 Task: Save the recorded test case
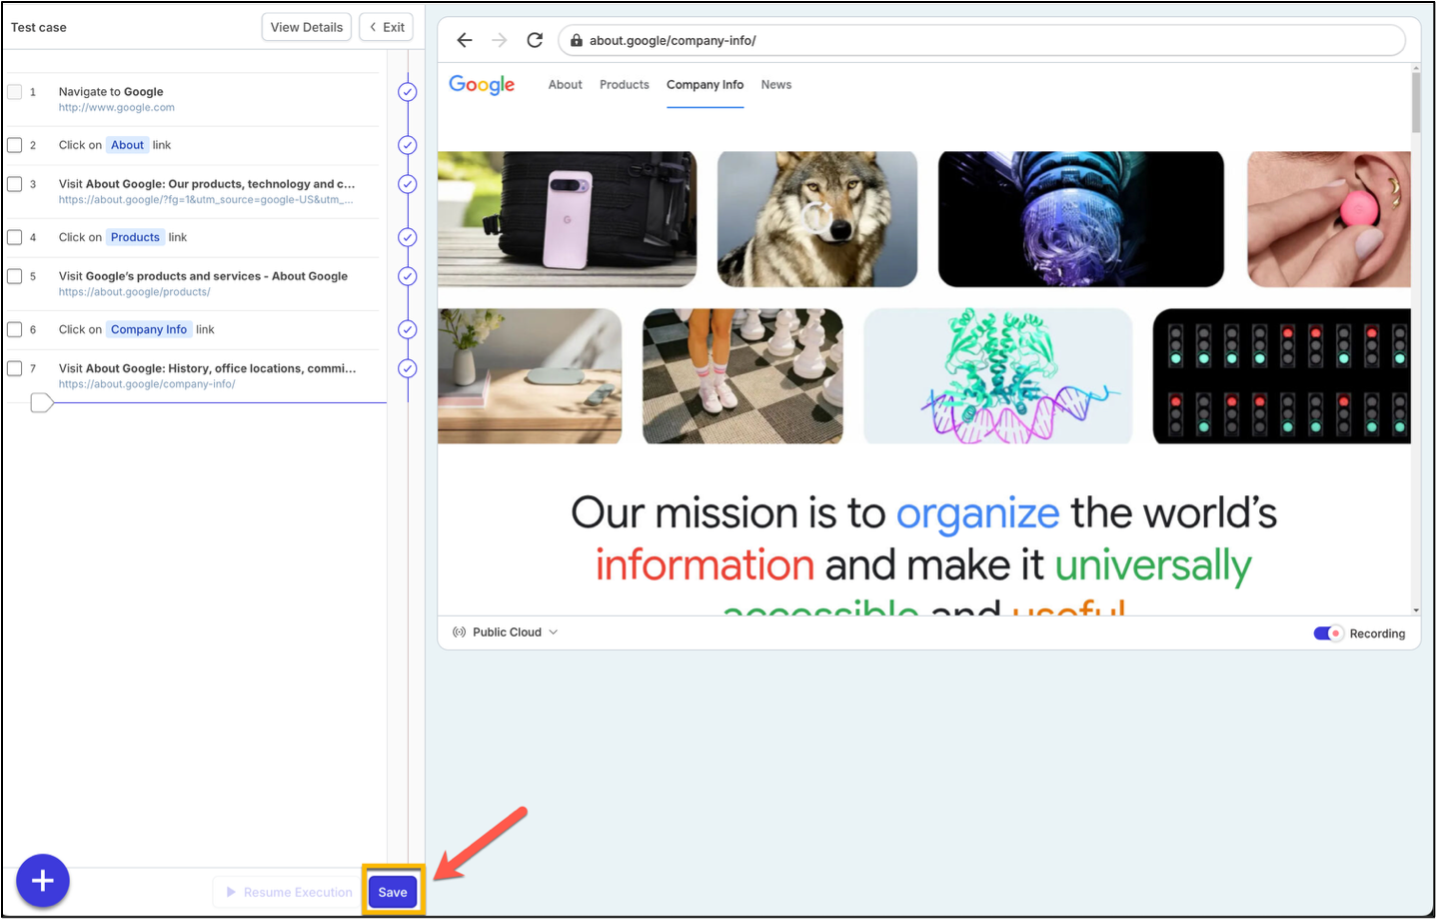(x=393, y=892)
